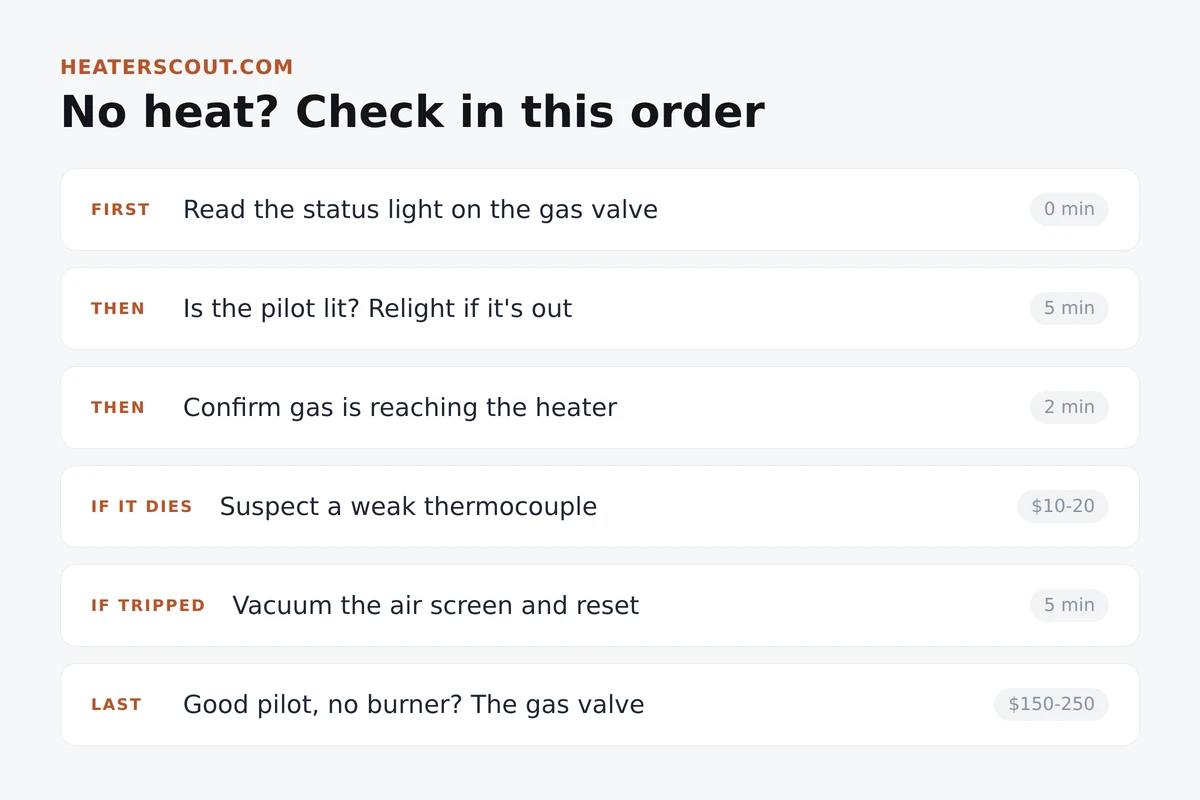Select '5 min' badge on vacuum step

coord(1069,605)
